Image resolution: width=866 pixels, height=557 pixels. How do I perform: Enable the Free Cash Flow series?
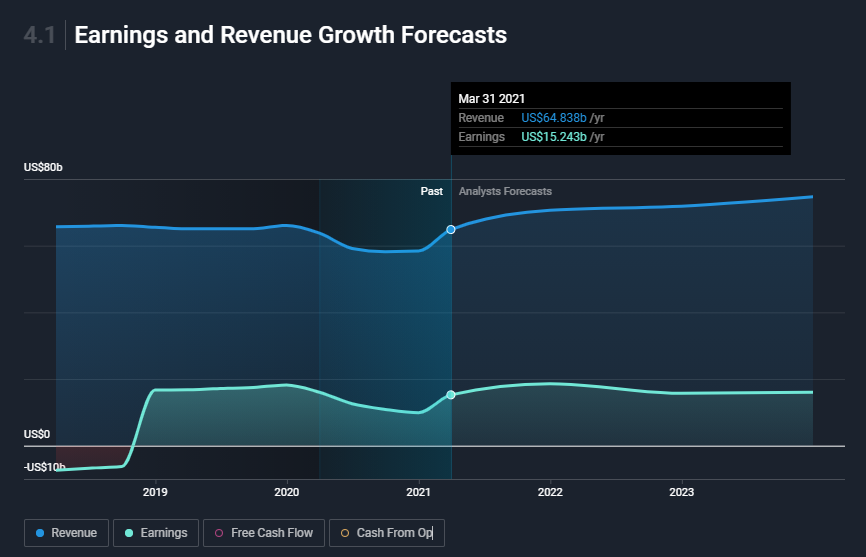pos(262,533)
